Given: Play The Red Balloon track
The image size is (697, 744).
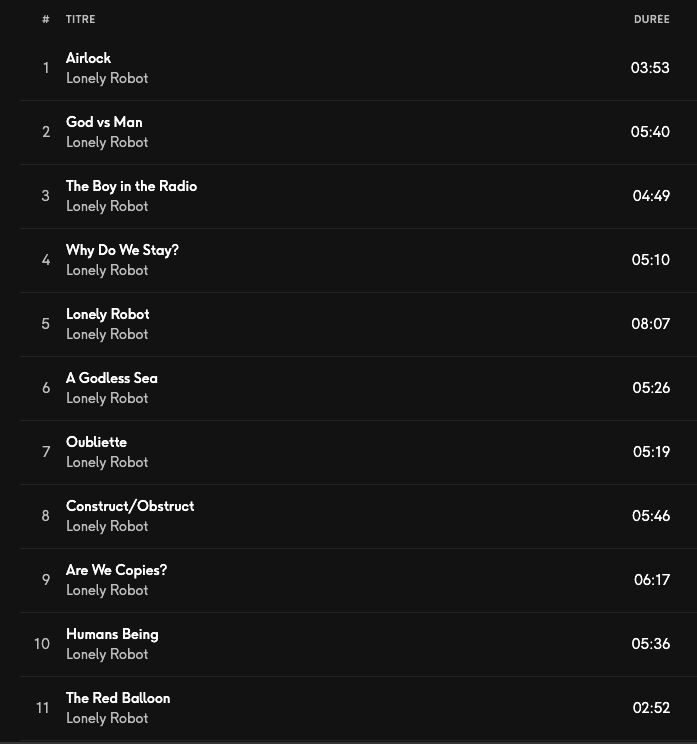Looking at the screenshot, I should click(x=118, y=698).
